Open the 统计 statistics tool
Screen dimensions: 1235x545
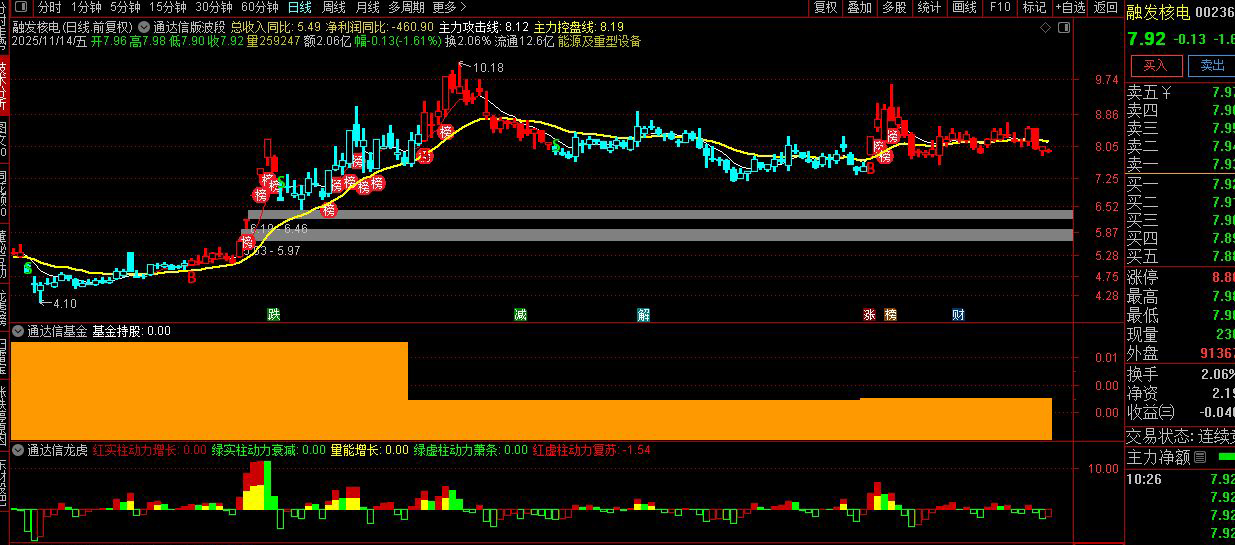click(929, 7)
